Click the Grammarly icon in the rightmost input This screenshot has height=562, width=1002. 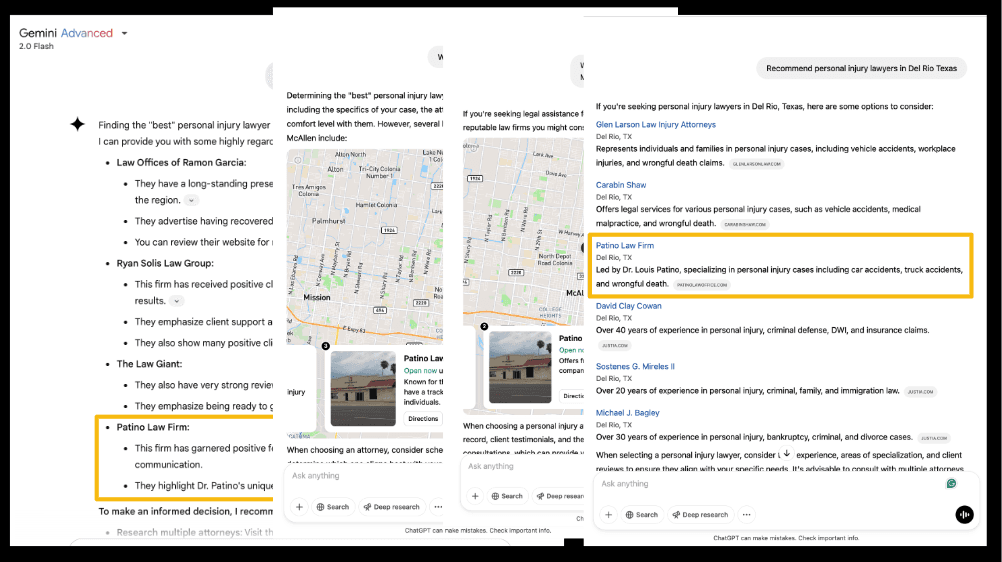tap(951, 484)
